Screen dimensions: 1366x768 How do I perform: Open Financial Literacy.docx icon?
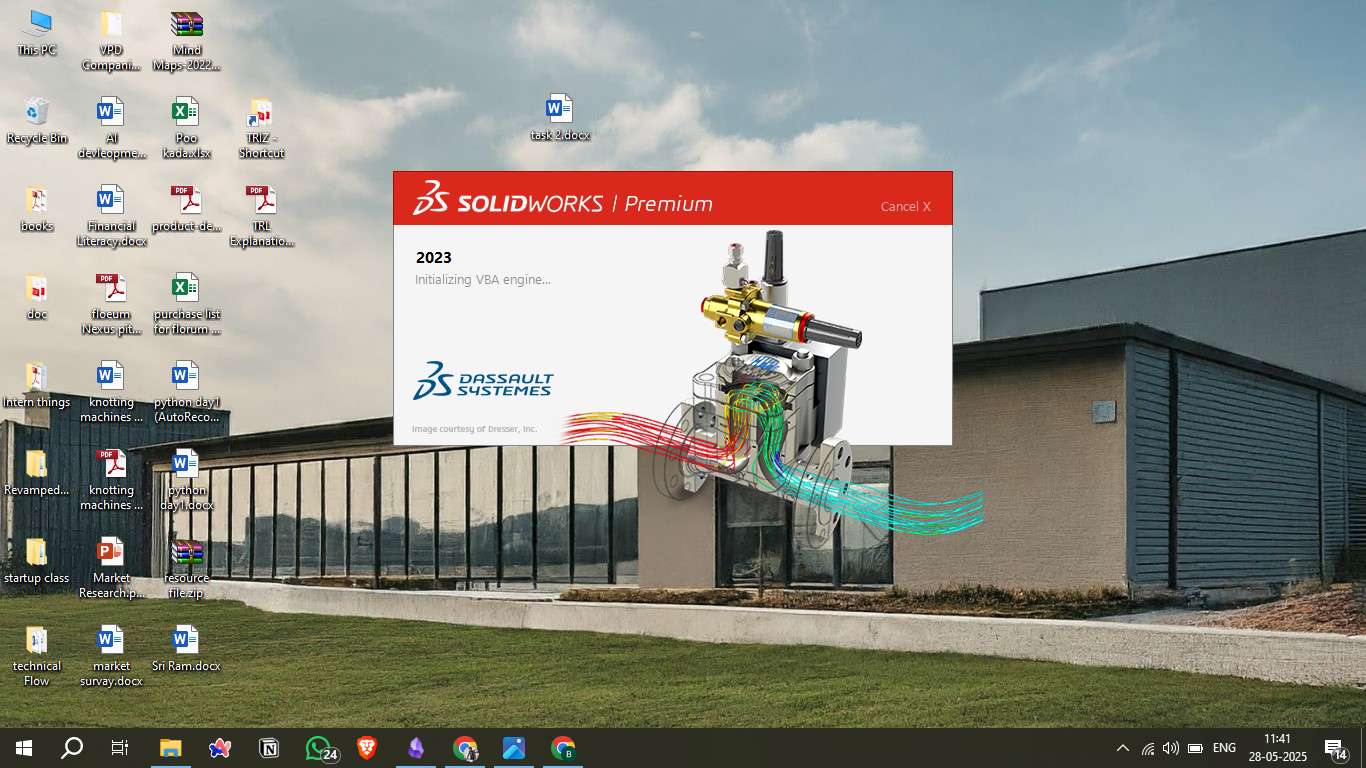coord(111,216)
